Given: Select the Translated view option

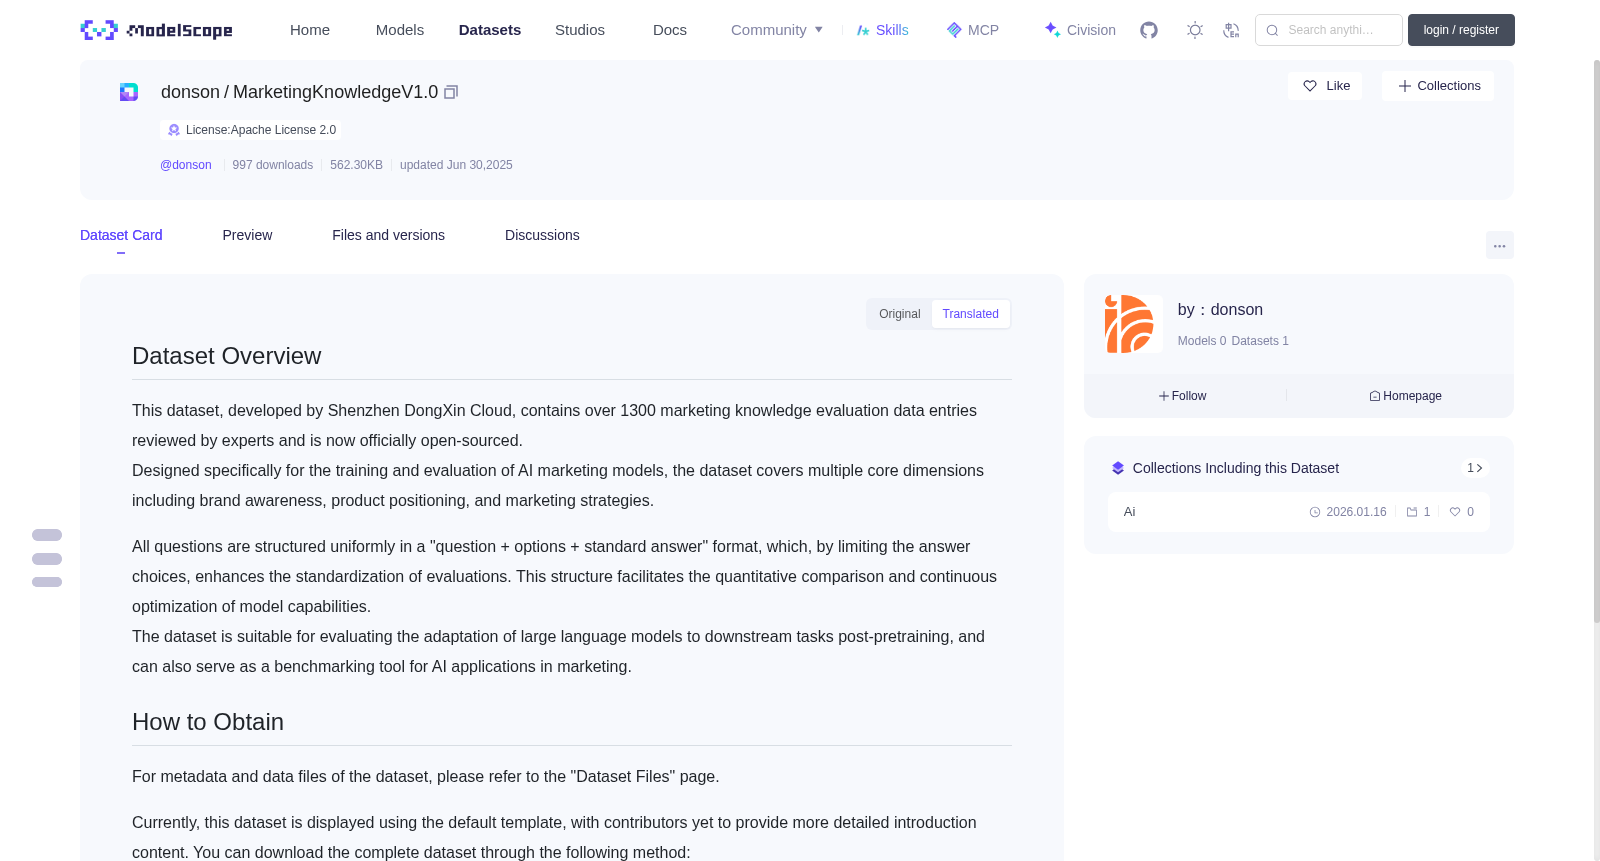Looking at the screenshot, I should [970, 314].
